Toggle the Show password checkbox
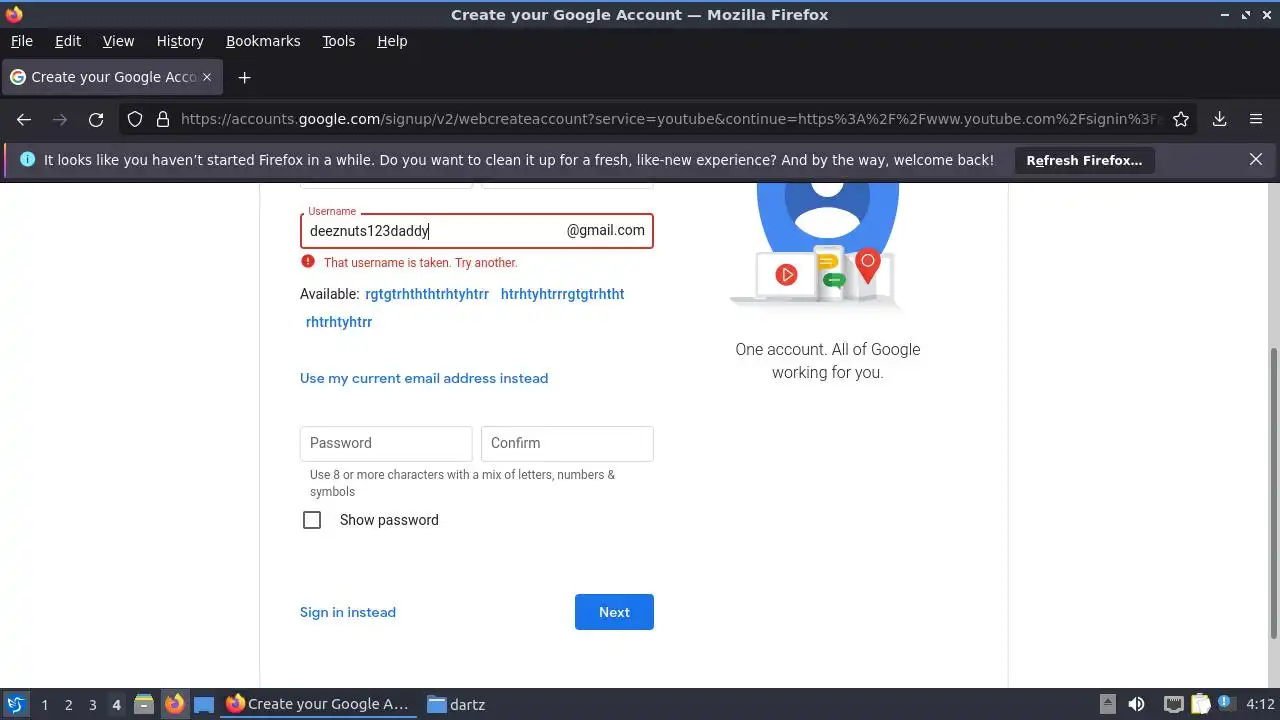 click(x=312, y=520)
